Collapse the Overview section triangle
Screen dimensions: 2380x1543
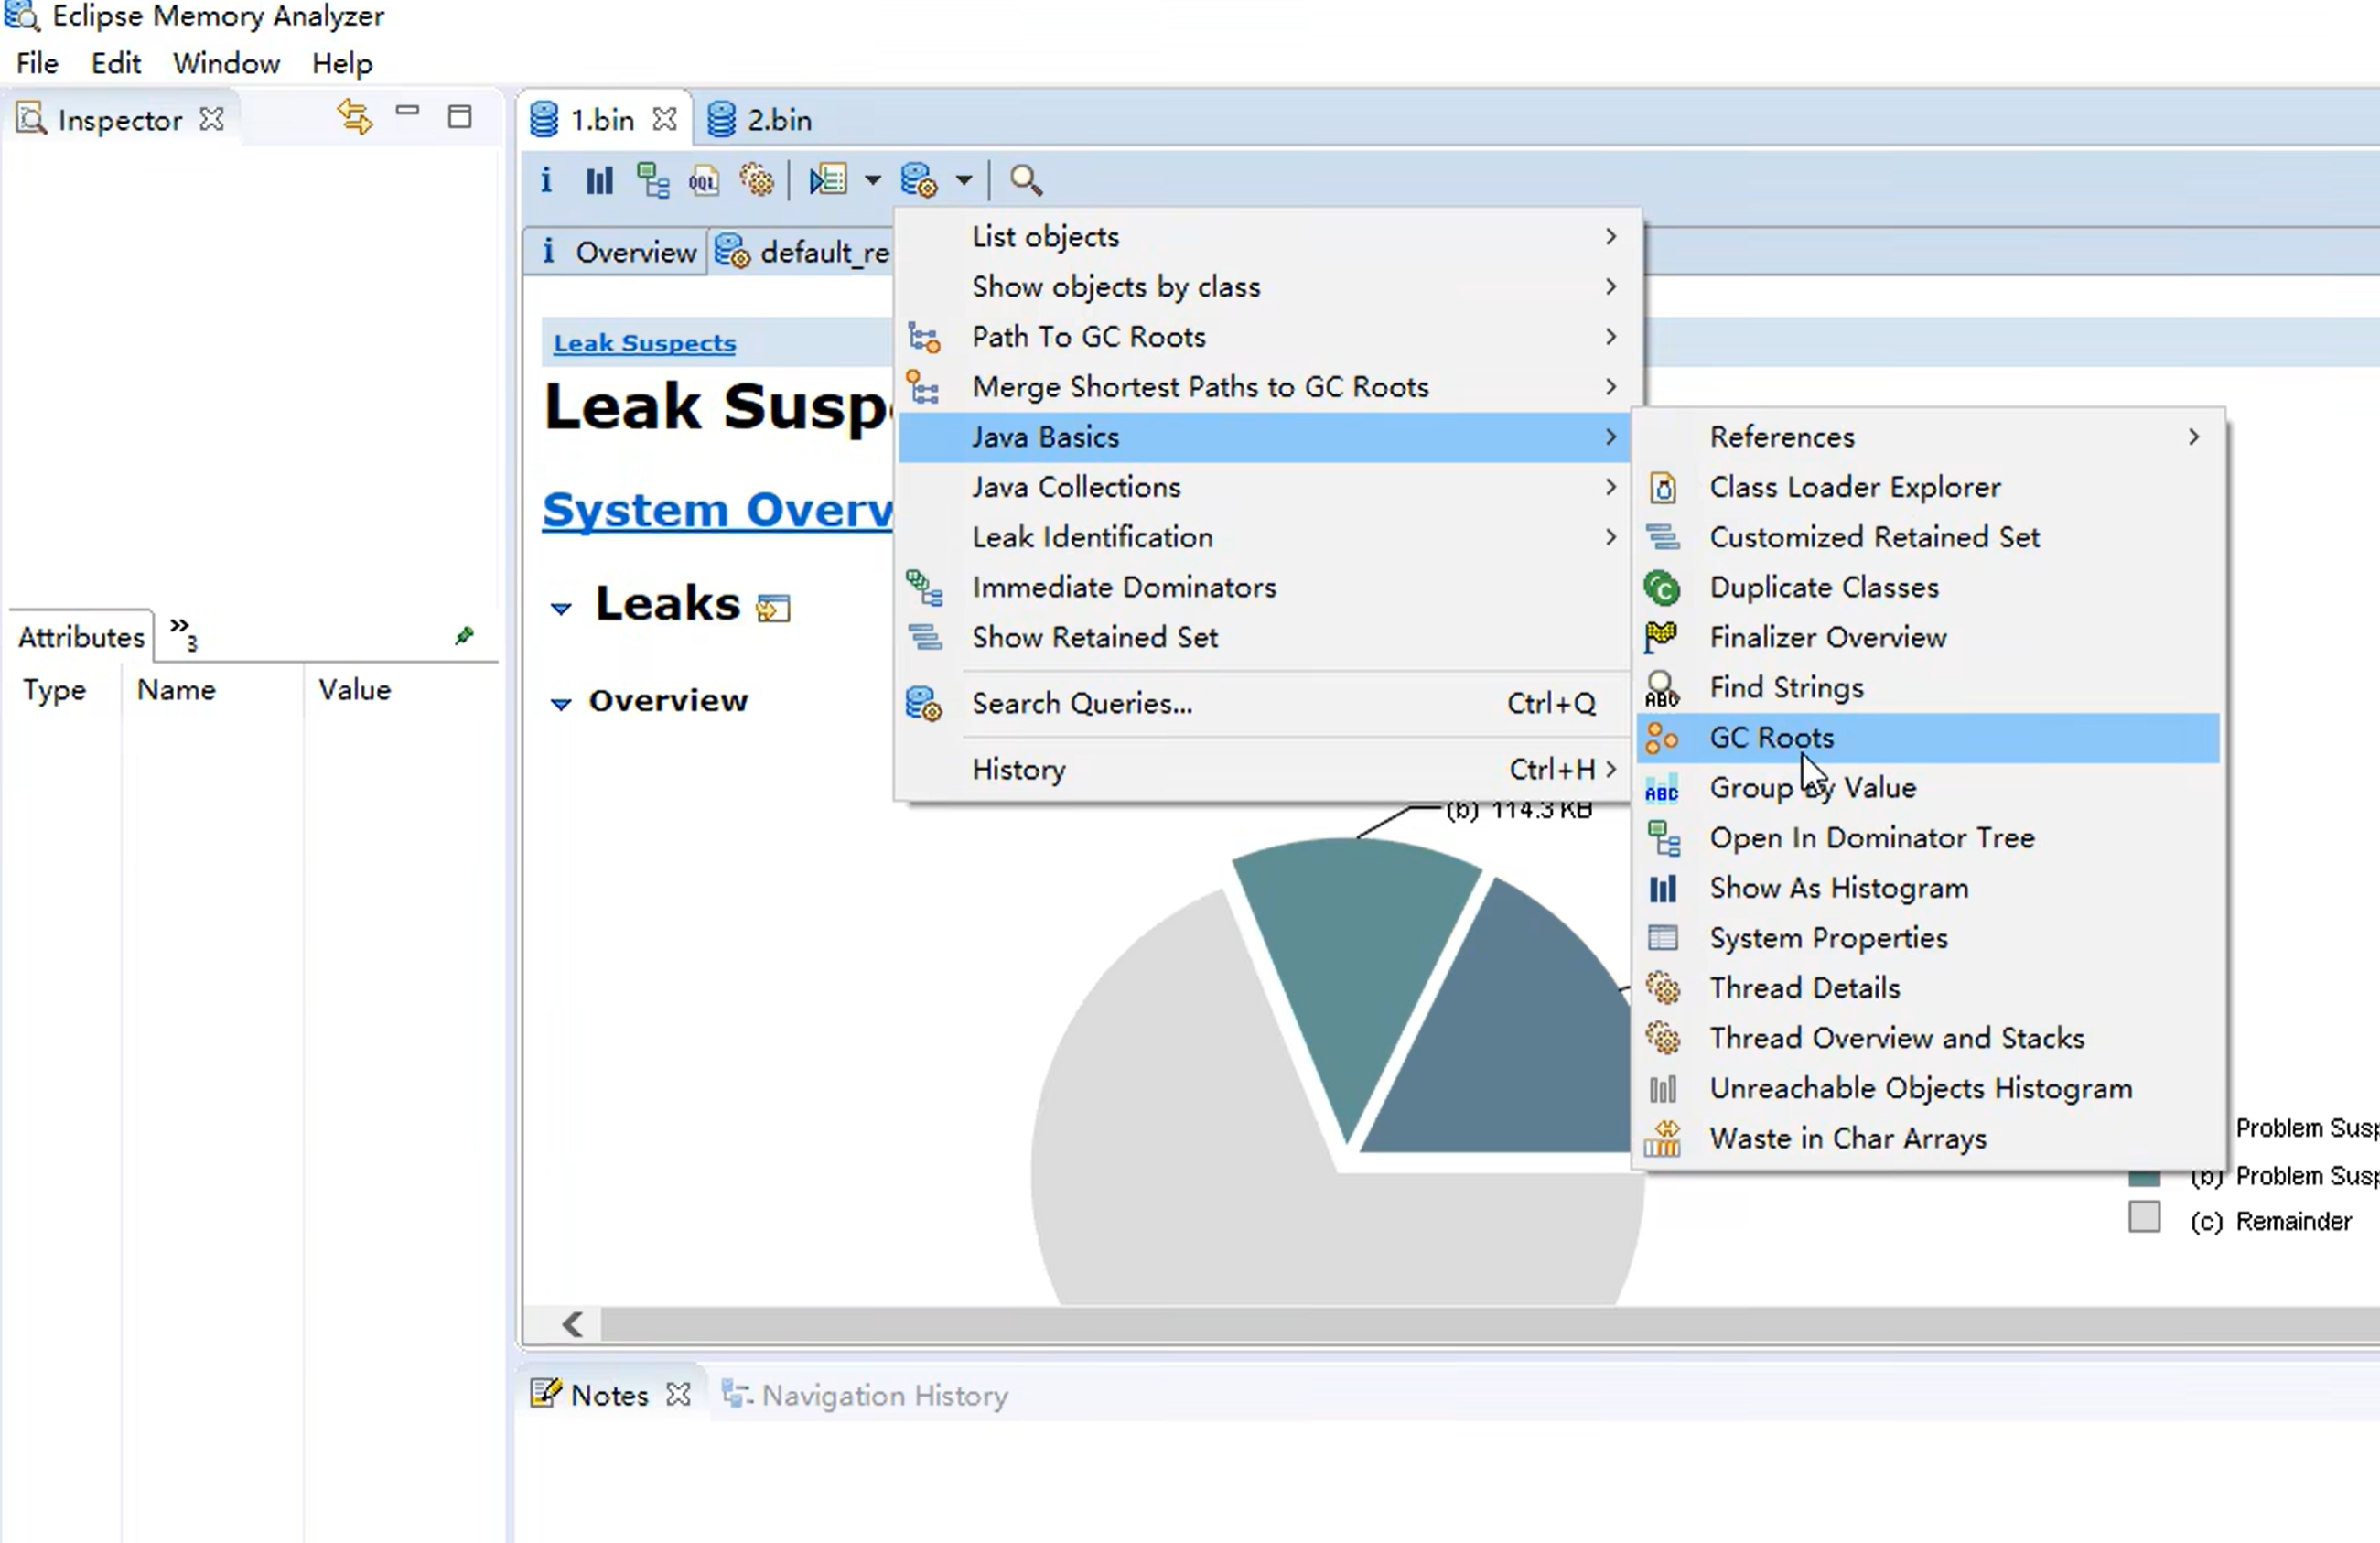coord(561,703)
